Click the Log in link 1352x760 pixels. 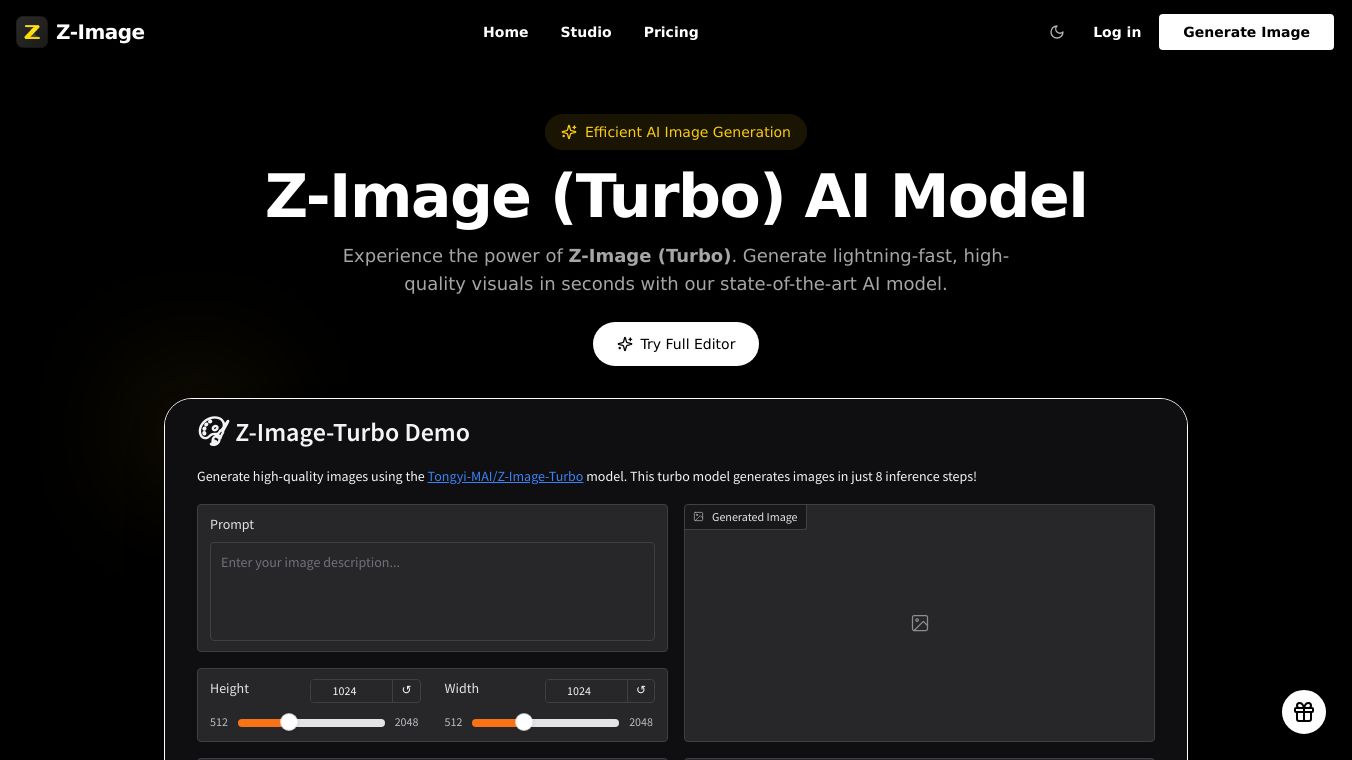(x=1117, y=32)
